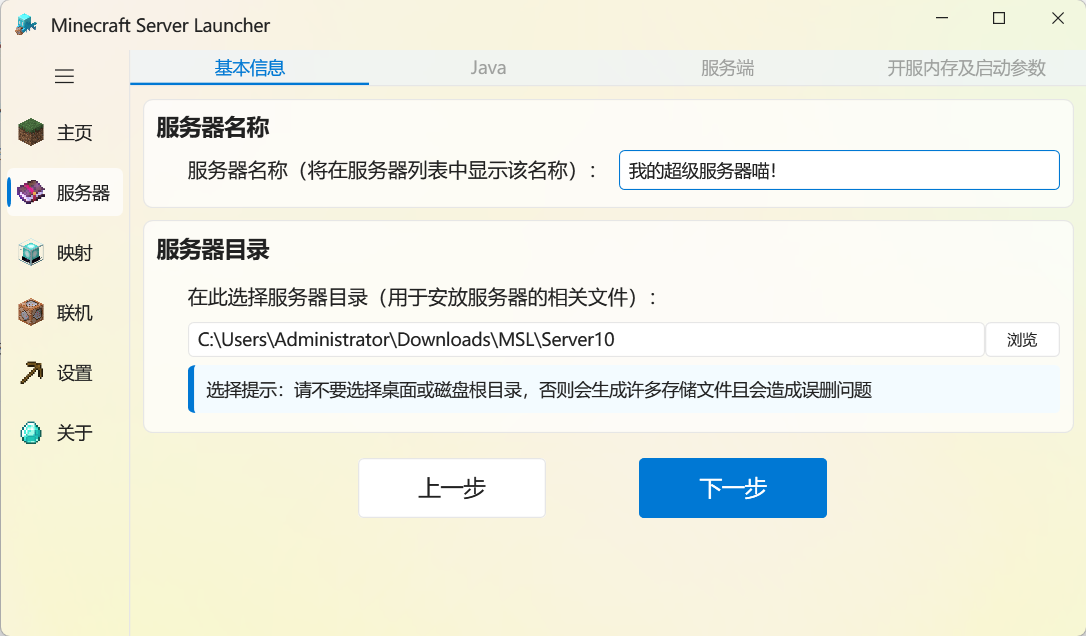The image size is (1086, 636).
Task: Switch to the 基本信息 tab
Action: pos(250,68)
